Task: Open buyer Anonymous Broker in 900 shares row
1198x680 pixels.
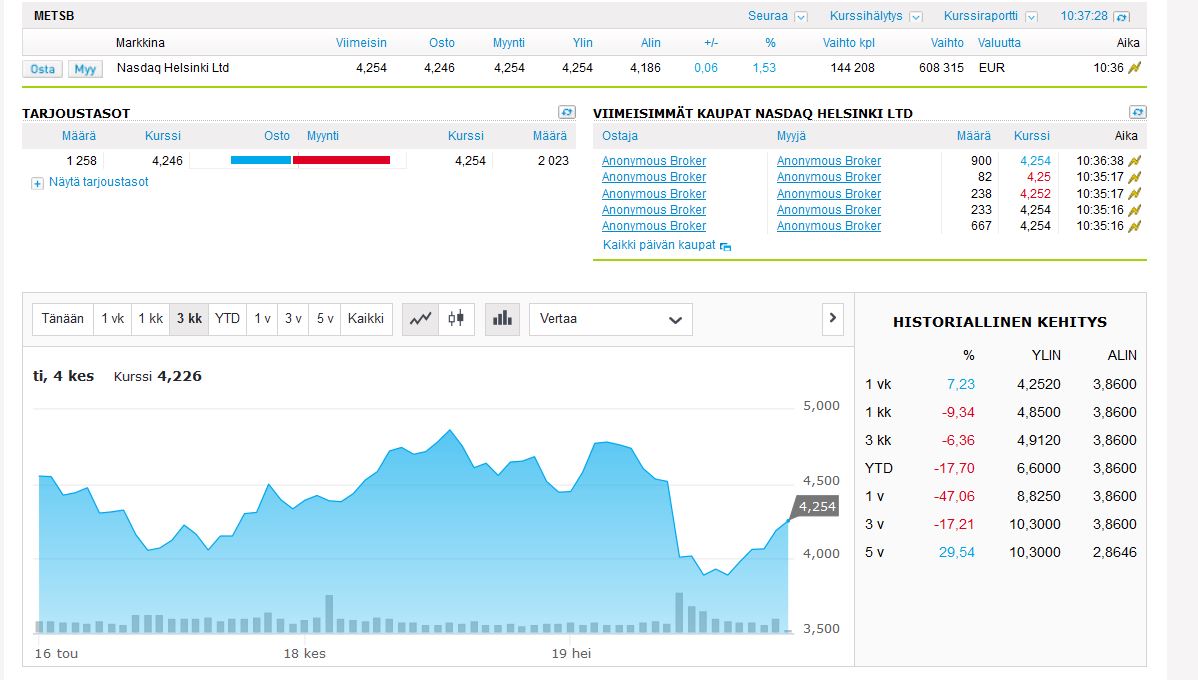Action: point(654,161)
